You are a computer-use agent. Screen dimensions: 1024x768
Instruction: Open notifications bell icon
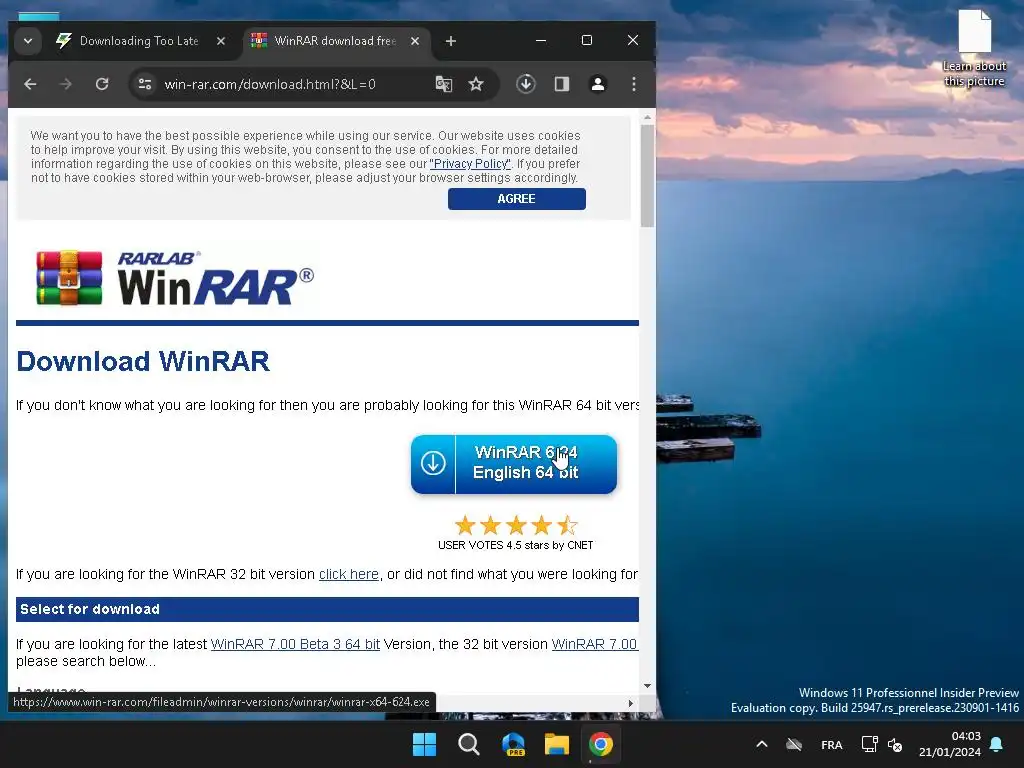pos(997,744)
